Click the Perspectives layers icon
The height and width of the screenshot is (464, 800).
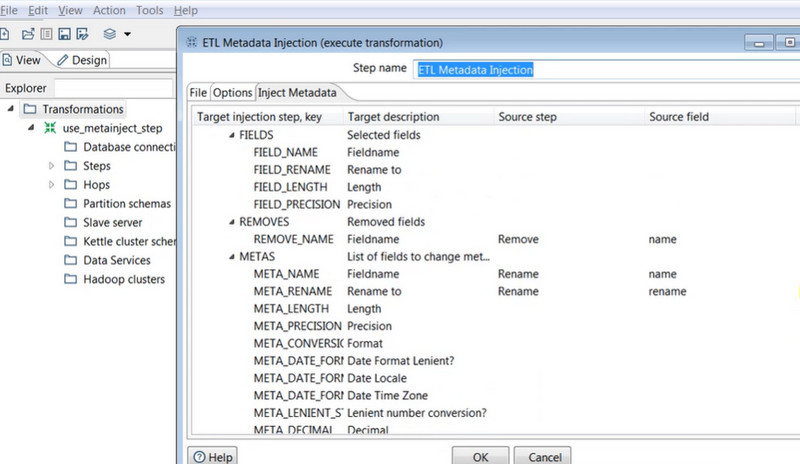(110, 34)
